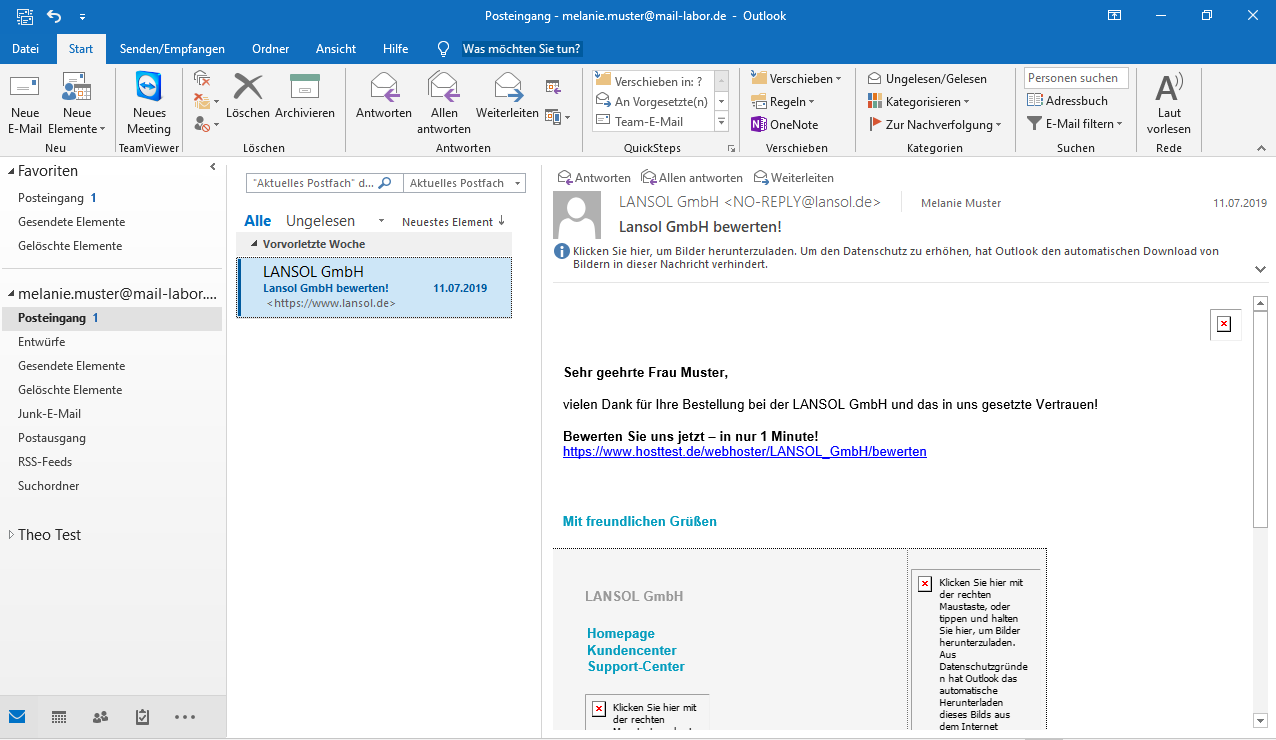Screen dimensions: 1276x740
Task: Open the Entwürfe folder
Action: (x=42, y=342)
